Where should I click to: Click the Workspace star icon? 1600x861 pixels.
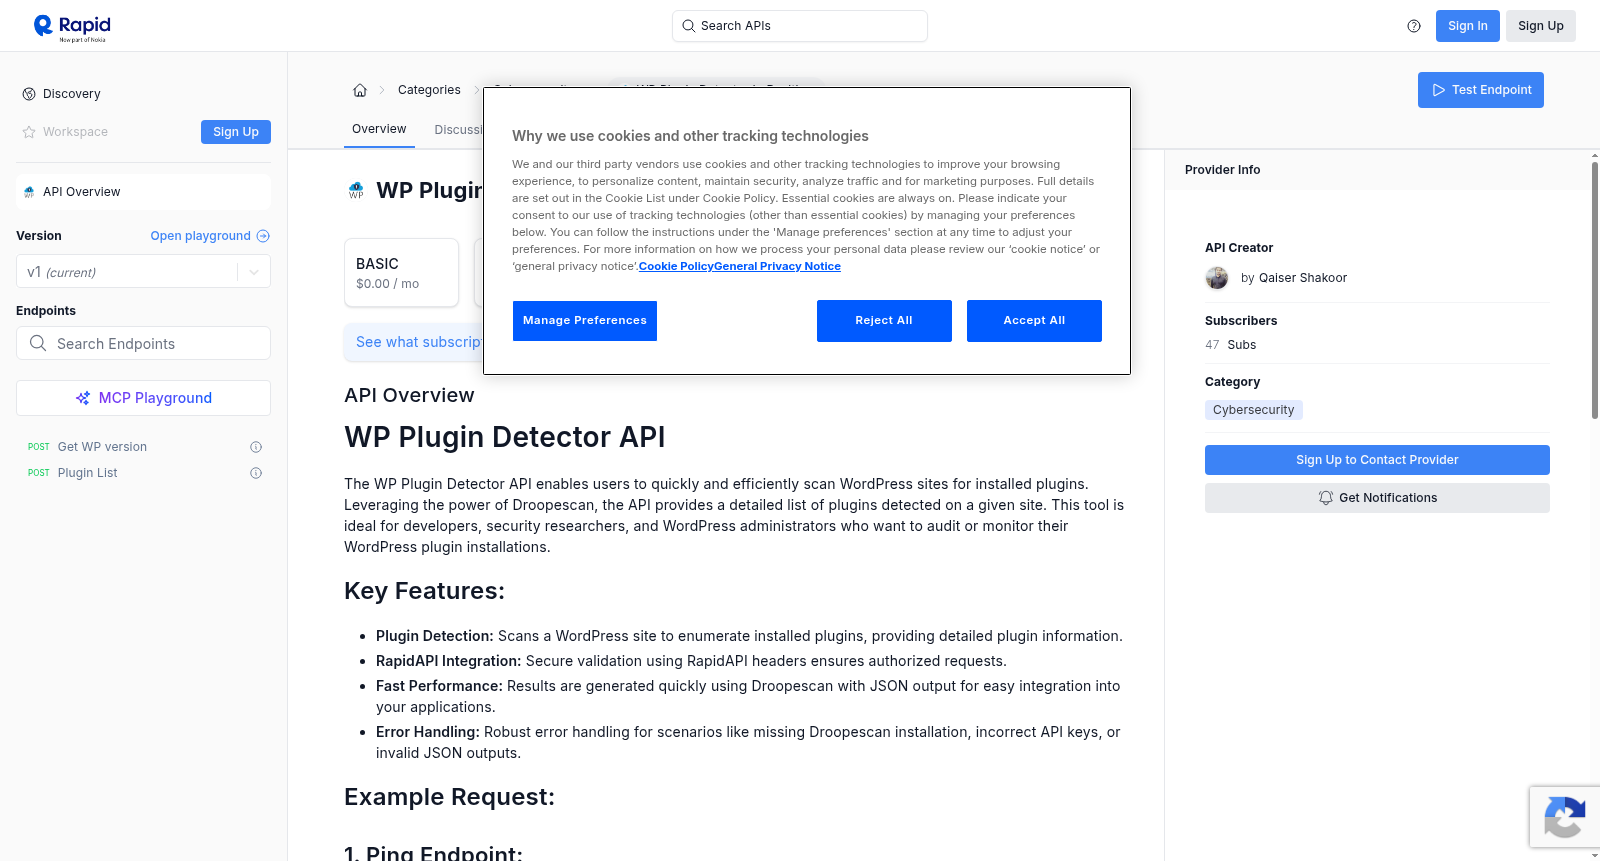pyautogui.click(x=29, y=132)
